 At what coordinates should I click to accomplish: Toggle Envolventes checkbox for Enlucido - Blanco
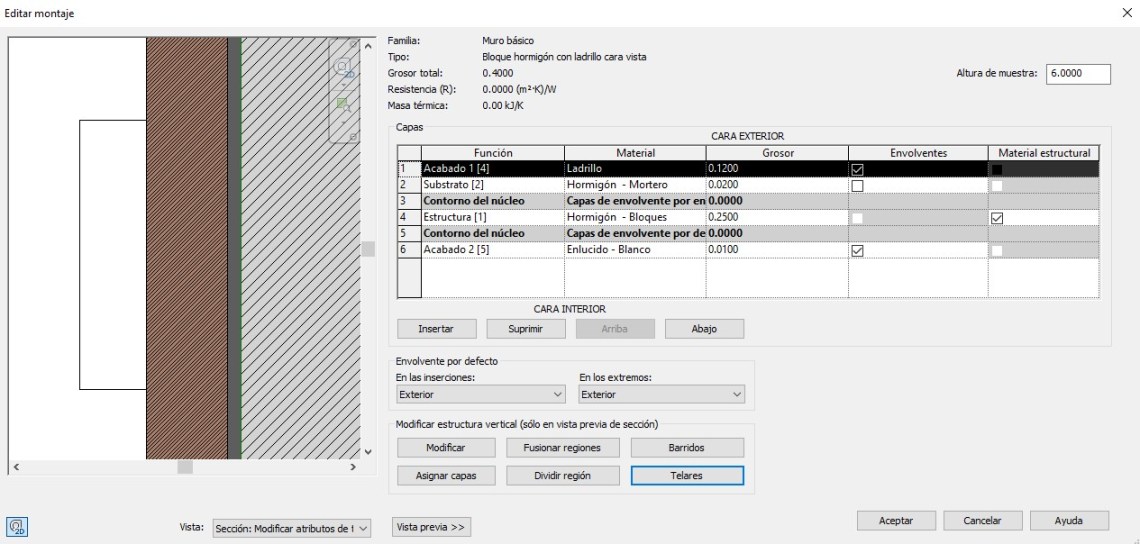pyautogui.click(x=856, y=250)
